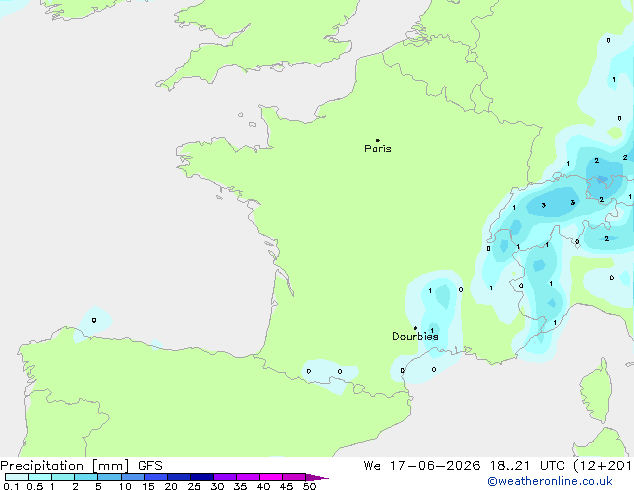
Task: Select the 10–15 mm legend color box
Action: [132, 477]
